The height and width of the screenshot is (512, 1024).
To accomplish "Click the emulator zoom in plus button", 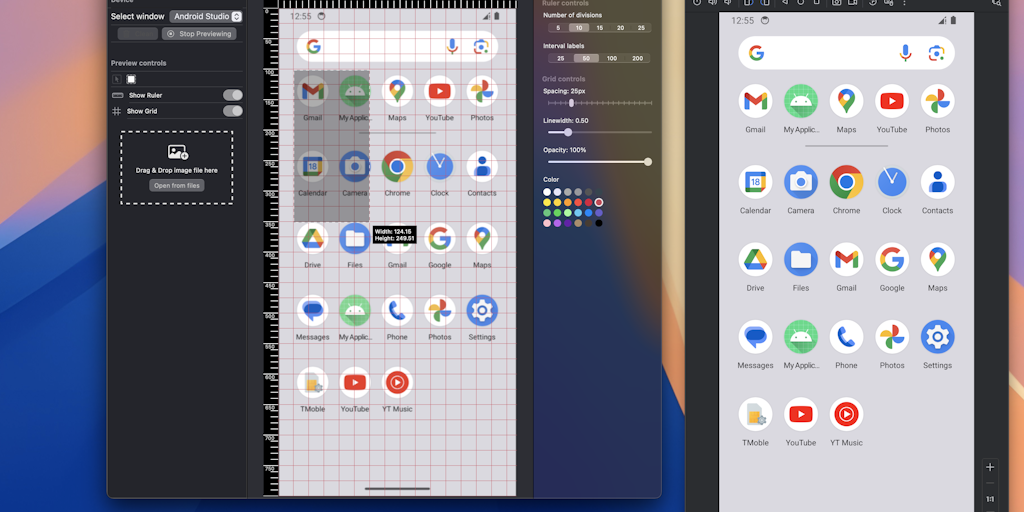I will 990,467.
